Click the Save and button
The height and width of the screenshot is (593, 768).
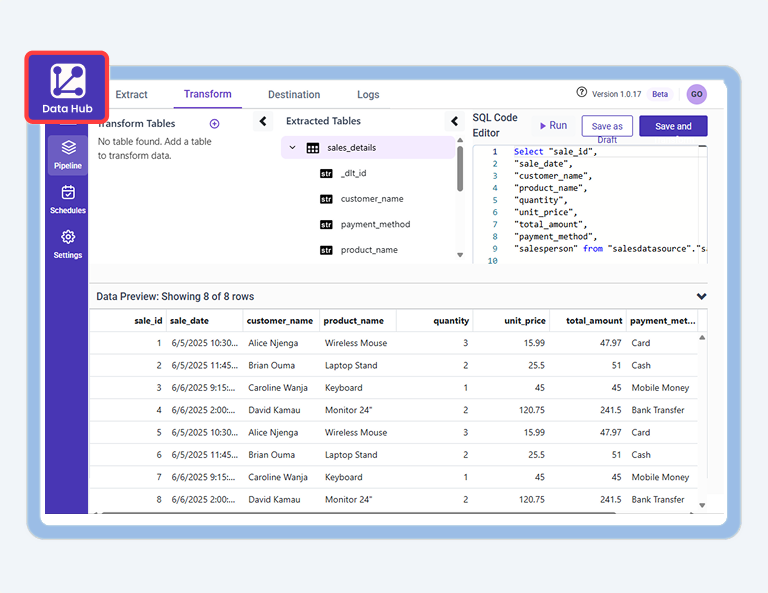tap(673, 126)
